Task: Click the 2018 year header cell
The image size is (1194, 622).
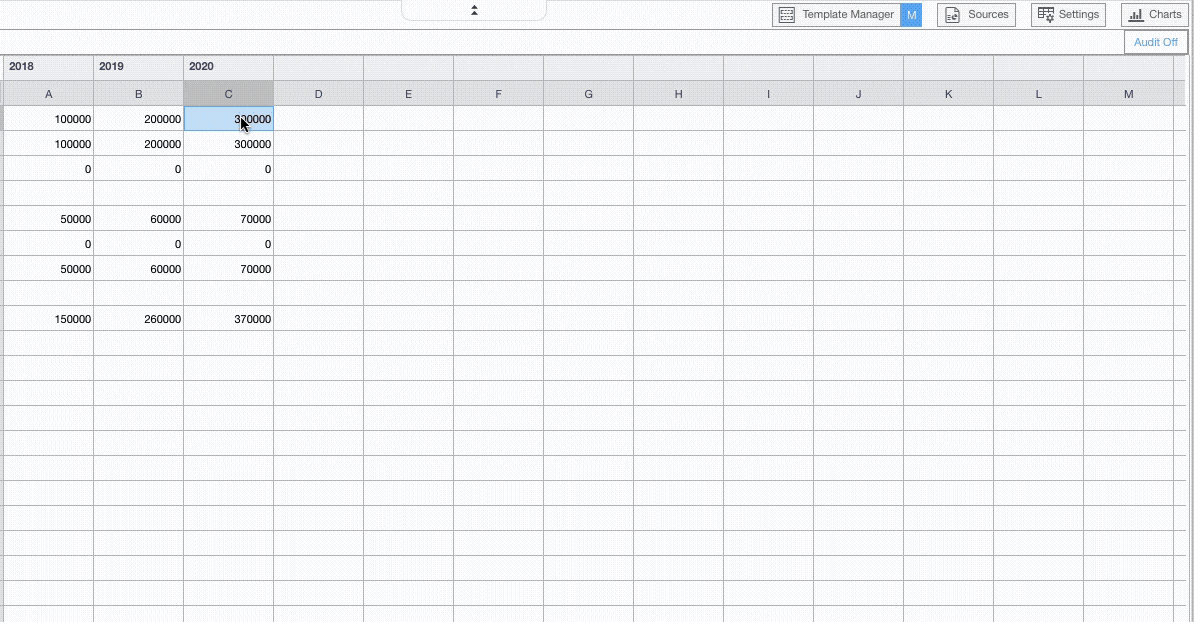Action: tap(49, 66)
